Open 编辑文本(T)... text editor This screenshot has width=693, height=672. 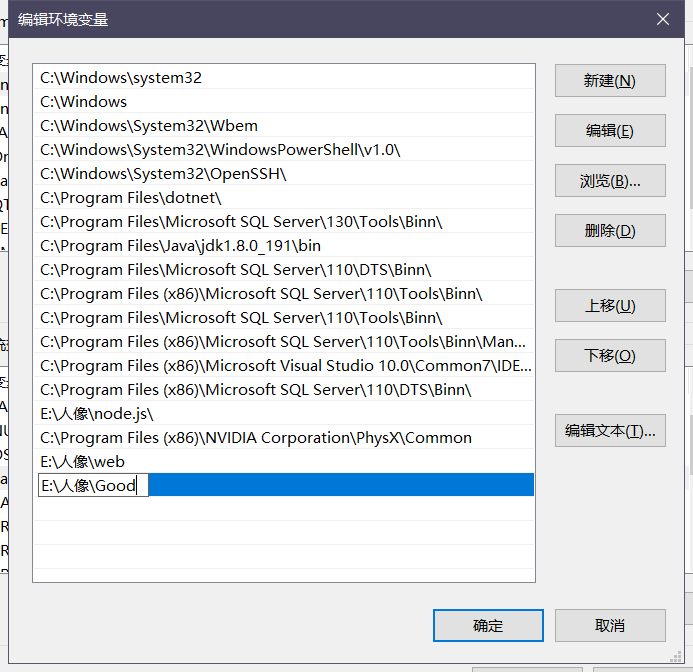(x=610, y=430)
